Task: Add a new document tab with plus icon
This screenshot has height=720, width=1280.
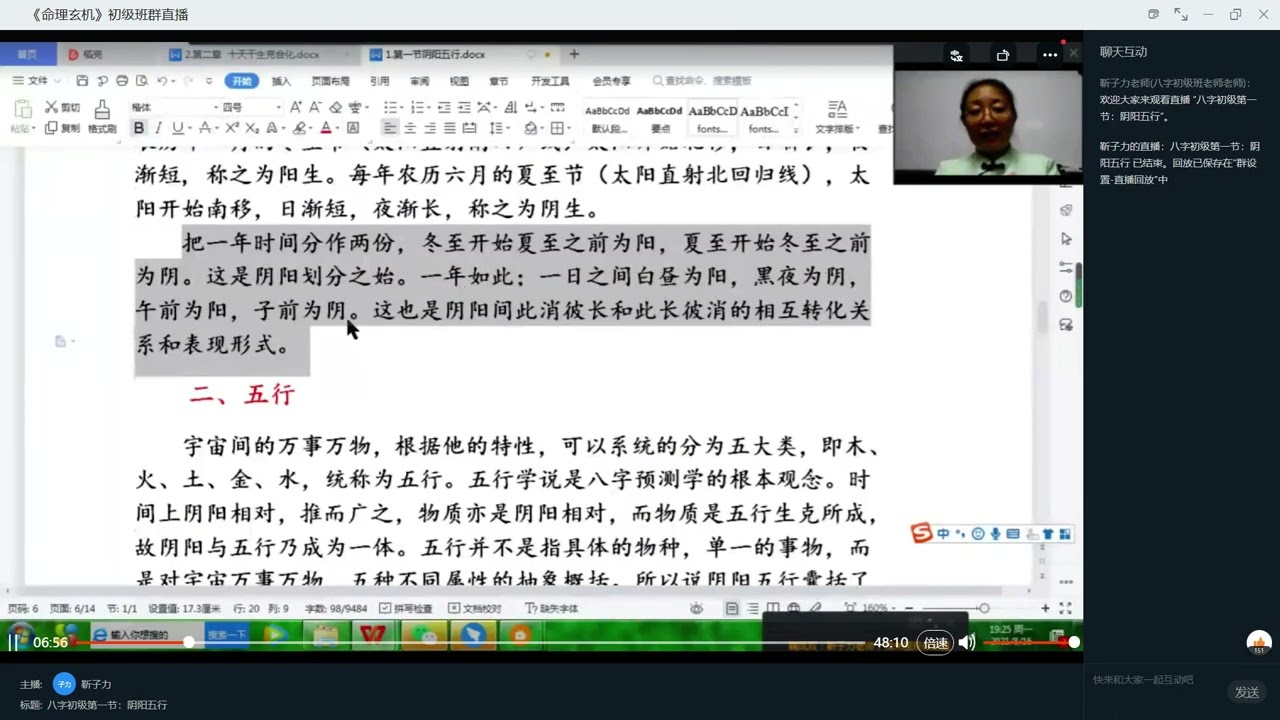Action: (x=574, y=54)
